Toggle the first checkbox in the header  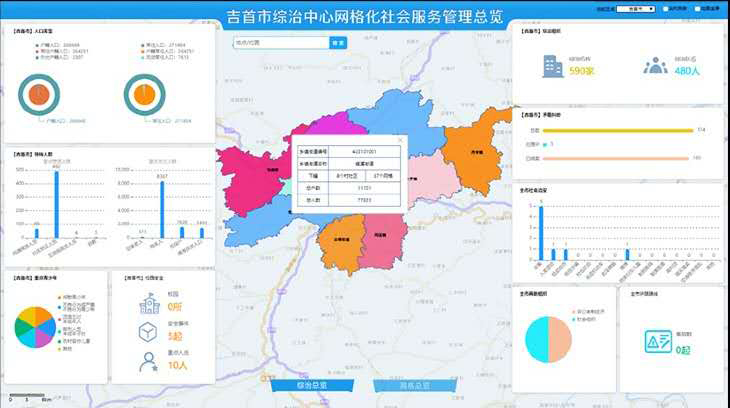[x=666, y=8]
